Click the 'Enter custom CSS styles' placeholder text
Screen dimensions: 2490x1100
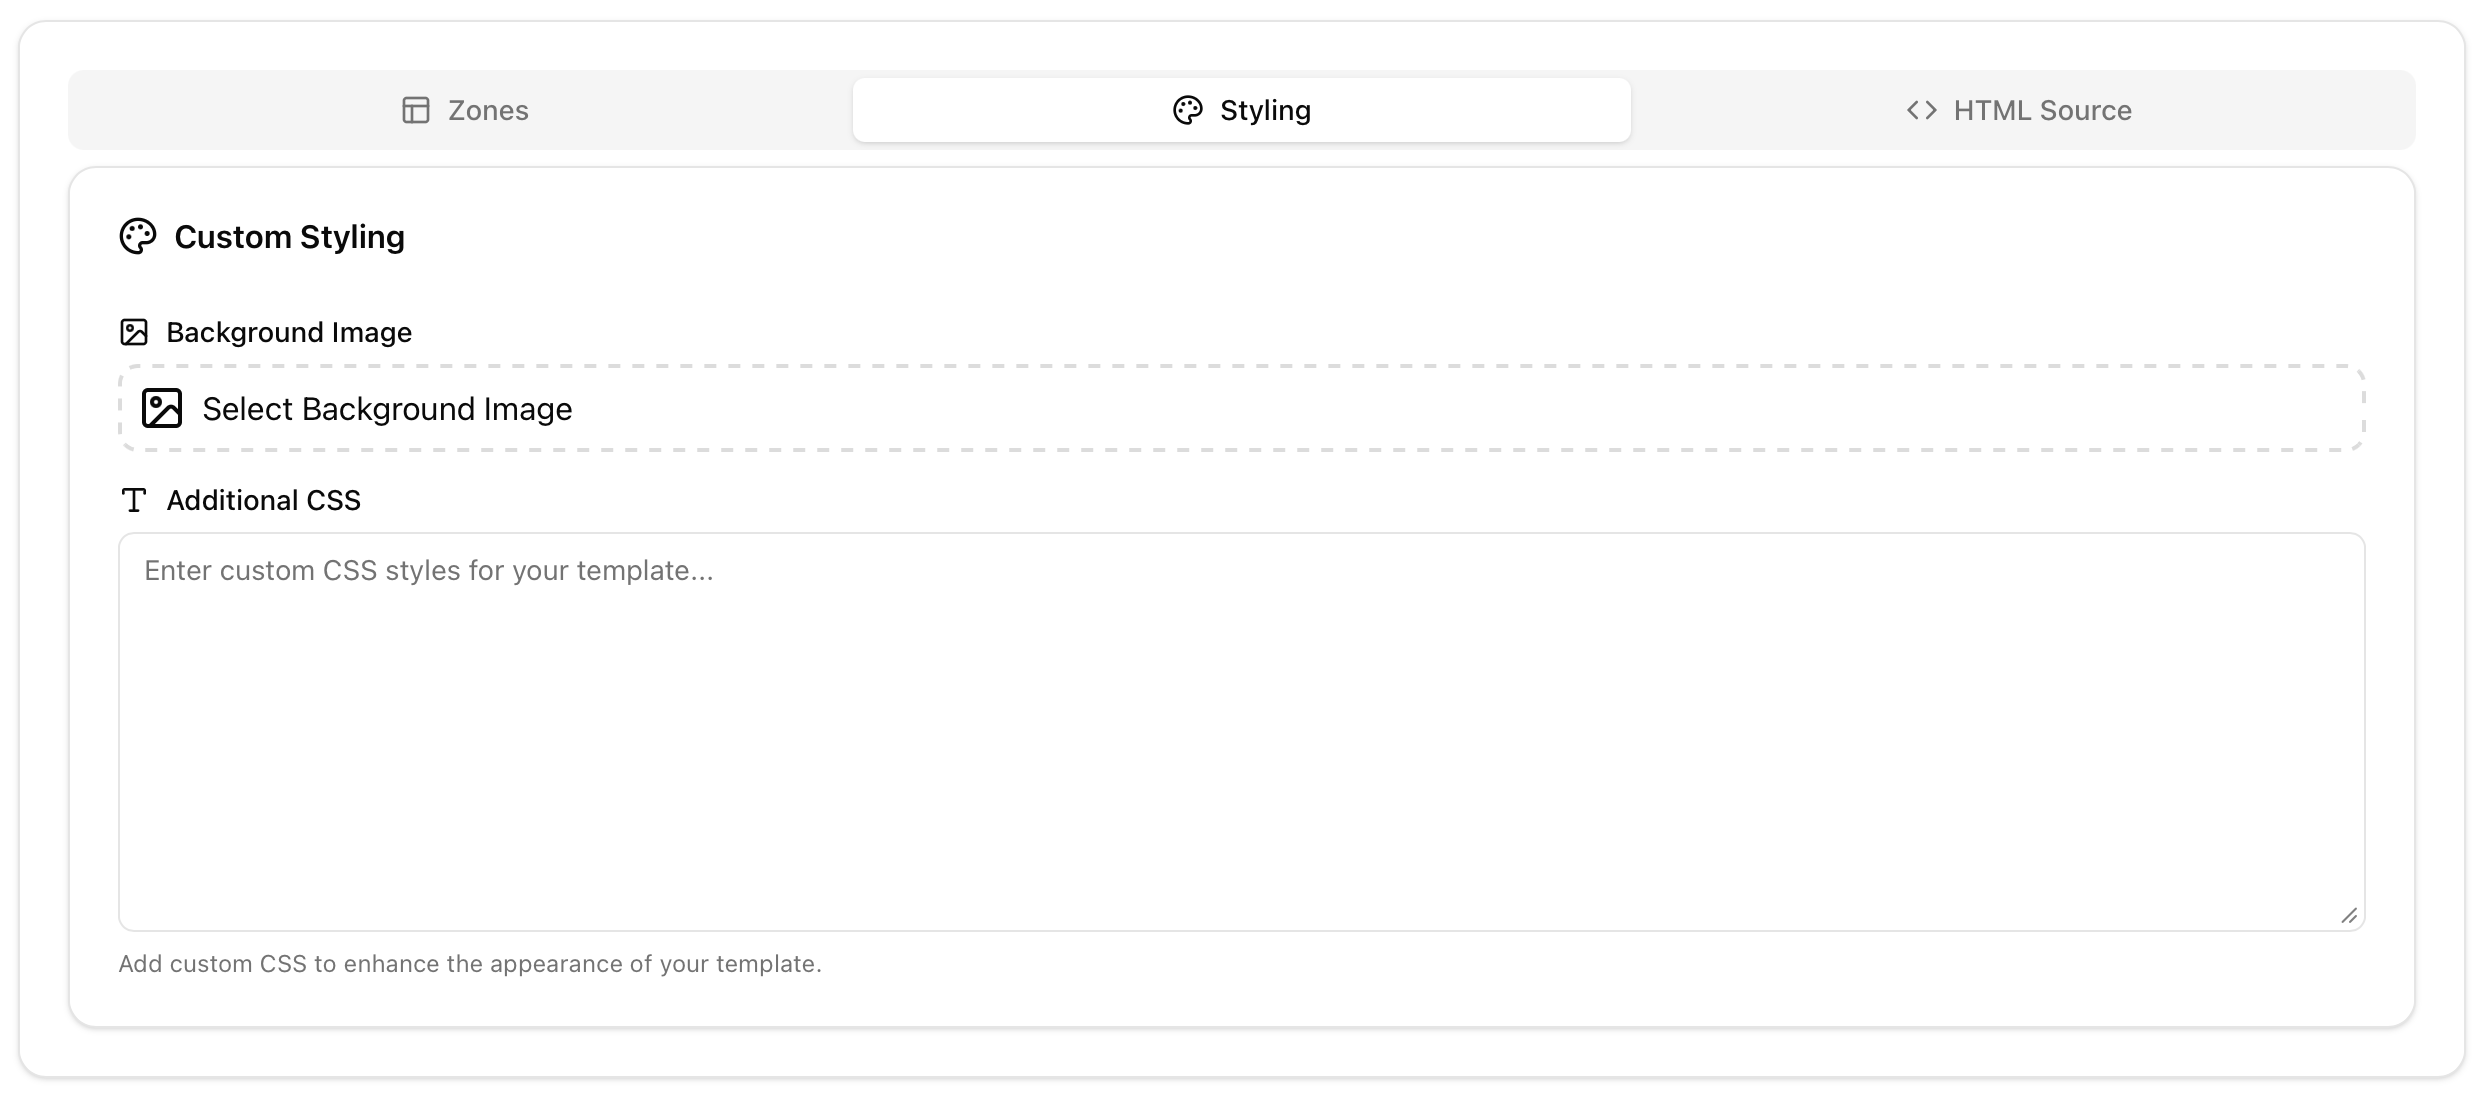(x=428, y=570)
